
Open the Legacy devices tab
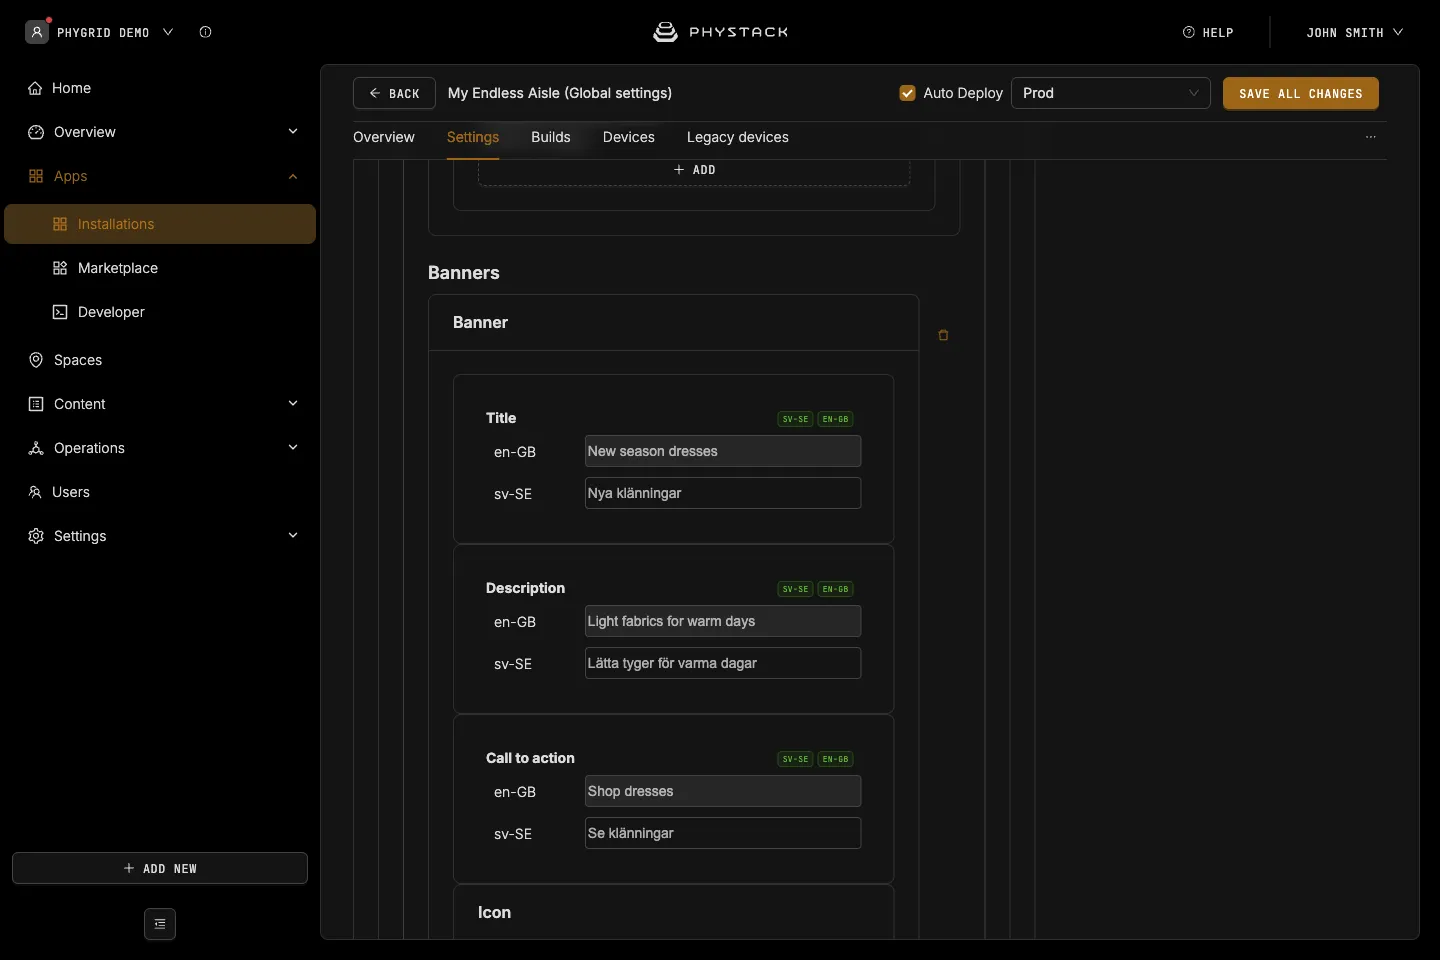point(738,137)
